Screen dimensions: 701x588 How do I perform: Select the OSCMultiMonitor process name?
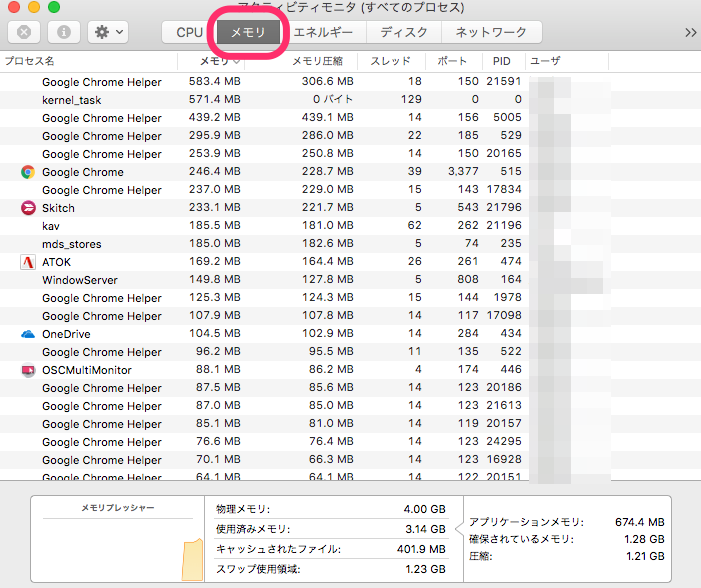tap(87, 370)
